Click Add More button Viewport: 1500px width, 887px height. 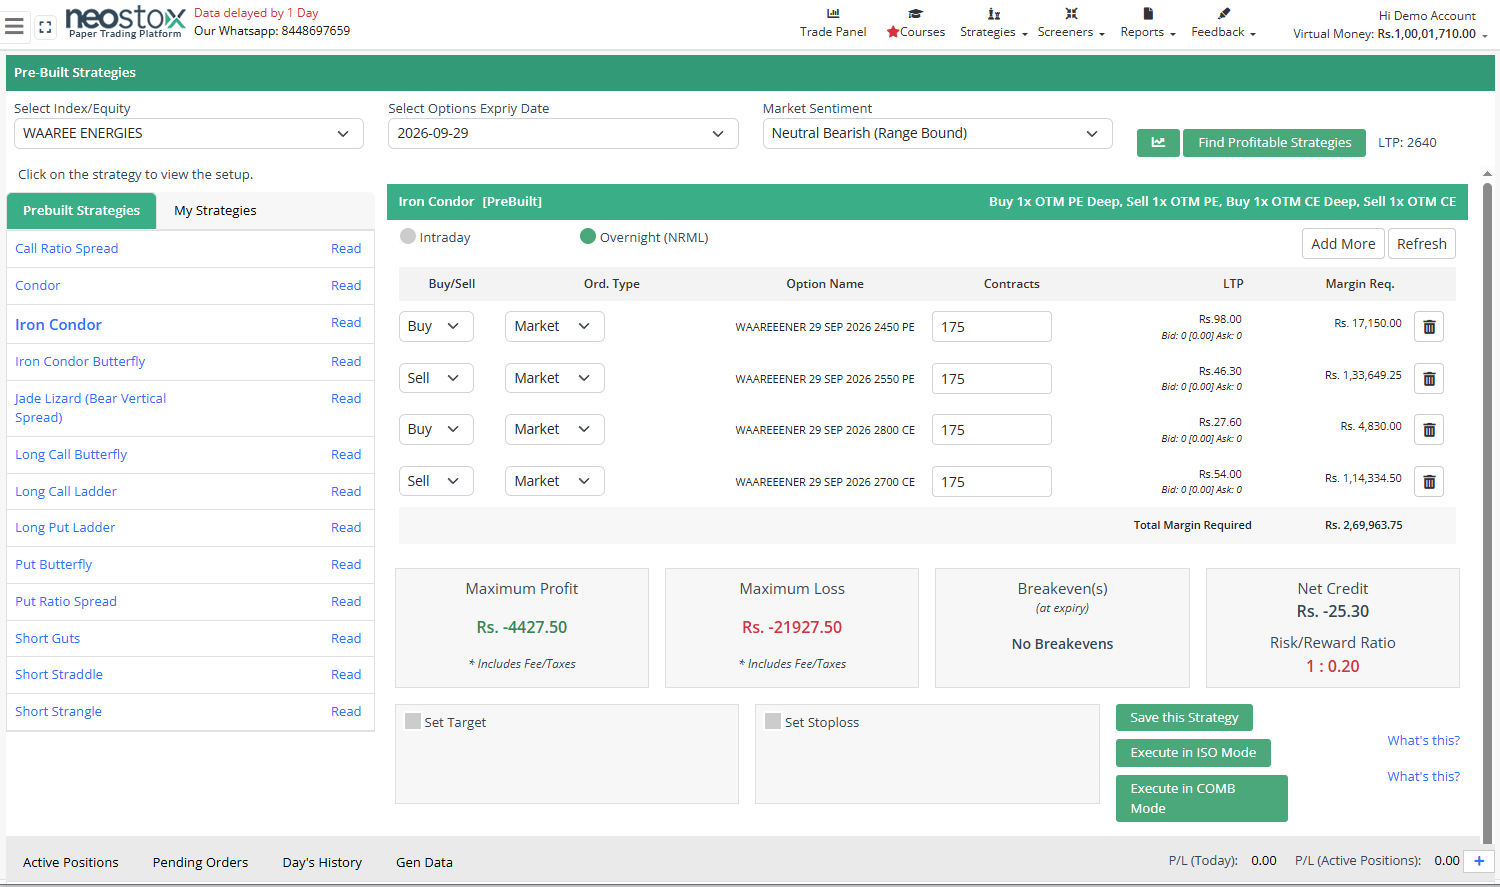(x=1343, y=244)
